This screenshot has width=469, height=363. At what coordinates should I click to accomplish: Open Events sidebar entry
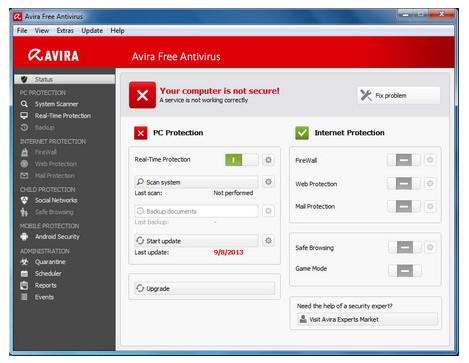coord(44,297)
